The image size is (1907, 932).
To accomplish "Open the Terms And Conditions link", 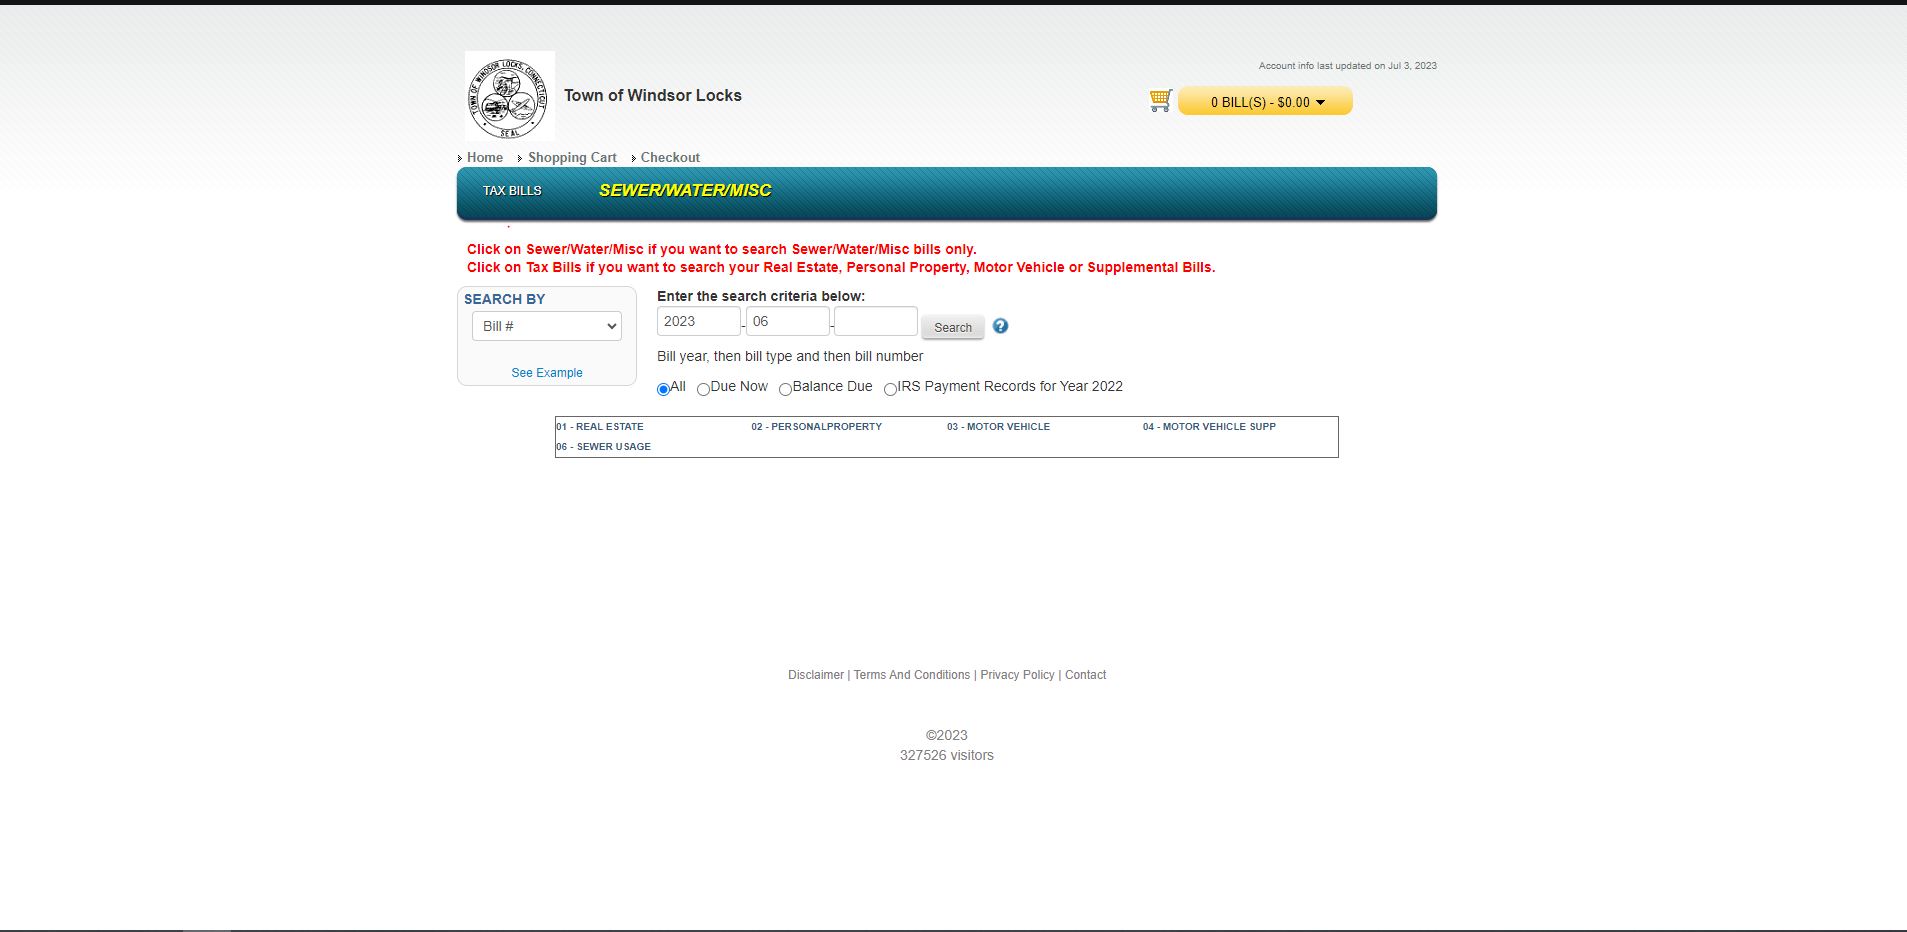I will (911, 674).
